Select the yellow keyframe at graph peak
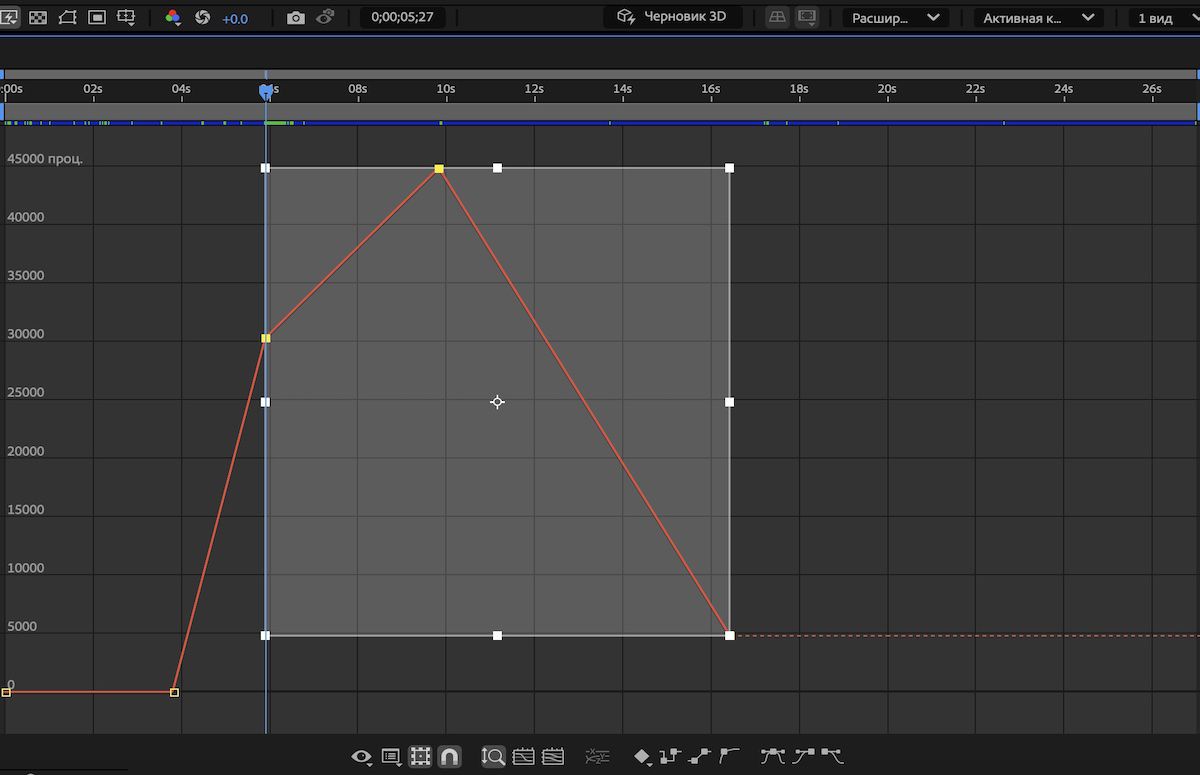1200x775 pixels. pos(439,169)
